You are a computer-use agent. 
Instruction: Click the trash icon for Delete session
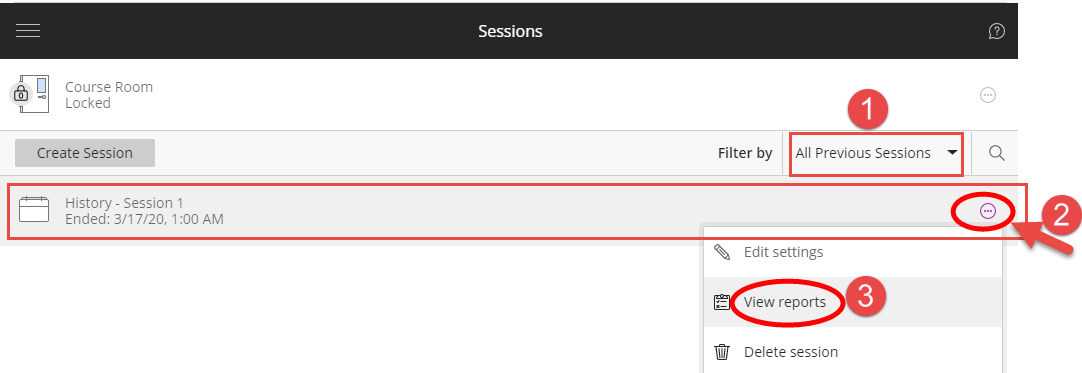click(722, 352)
